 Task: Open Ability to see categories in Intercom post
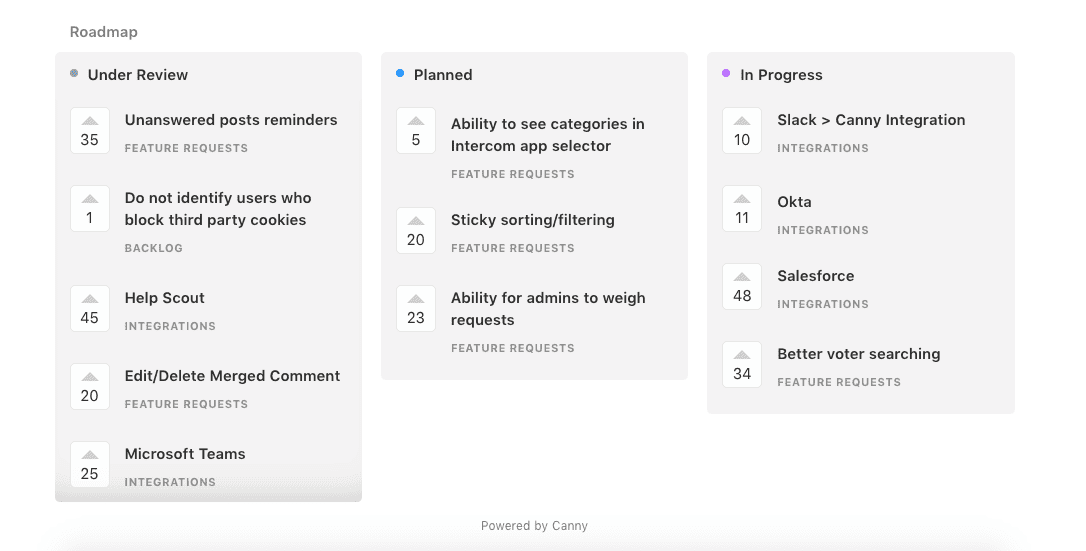point(547,135)
